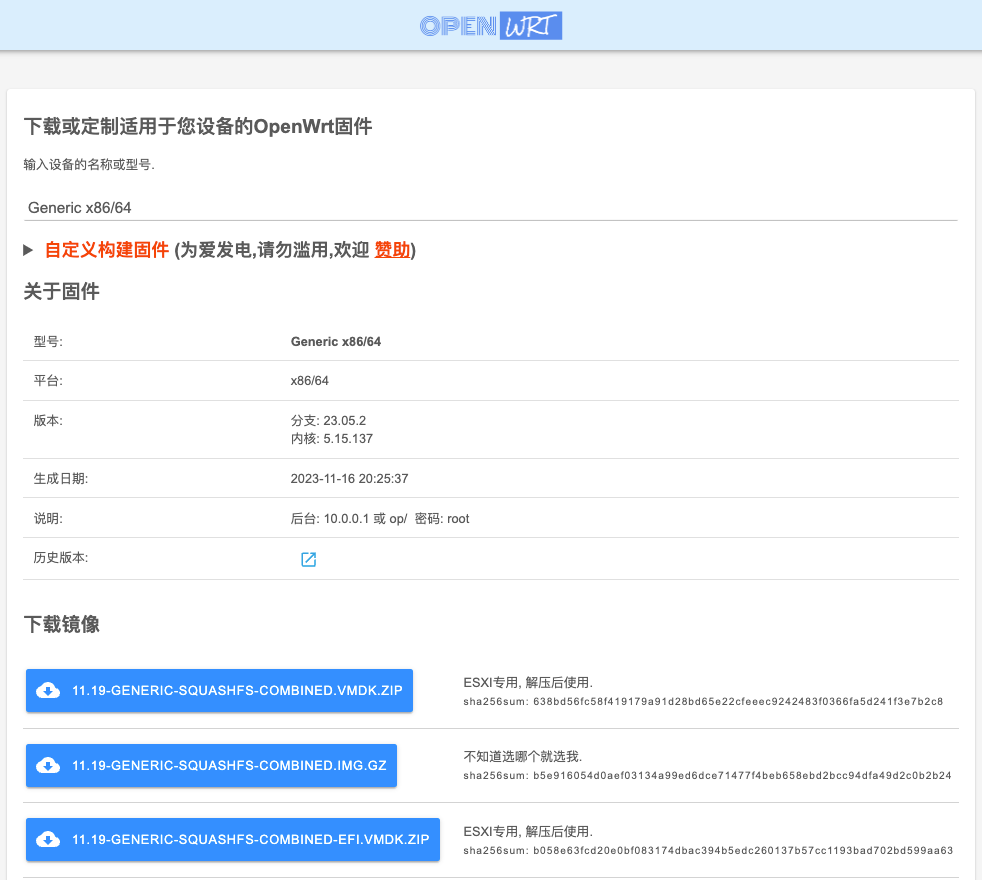Focus the device name field showing Generic x86/64
The height and width of the screenshot is (880, 982).
[490, 208]
